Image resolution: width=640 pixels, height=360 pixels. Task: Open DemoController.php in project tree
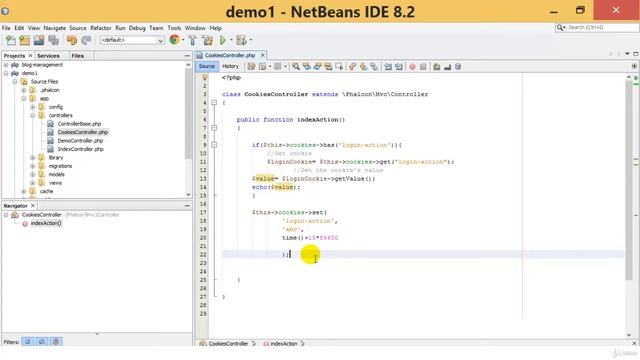coord(80,141)
